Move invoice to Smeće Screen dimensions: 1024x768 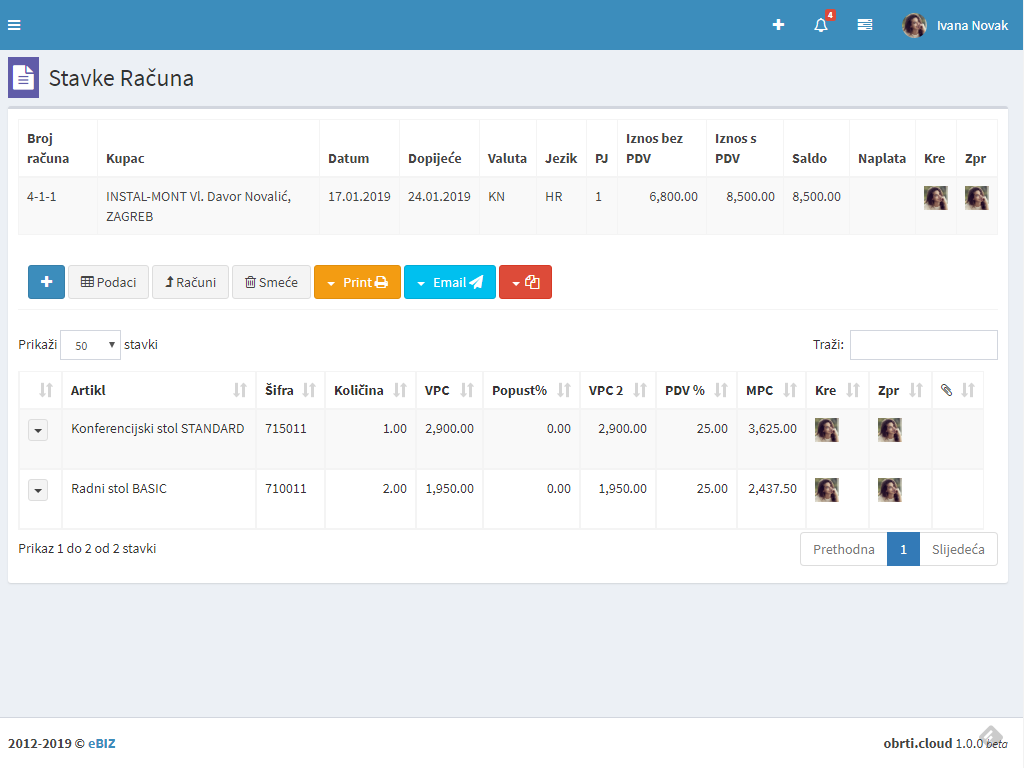[271, 282]
